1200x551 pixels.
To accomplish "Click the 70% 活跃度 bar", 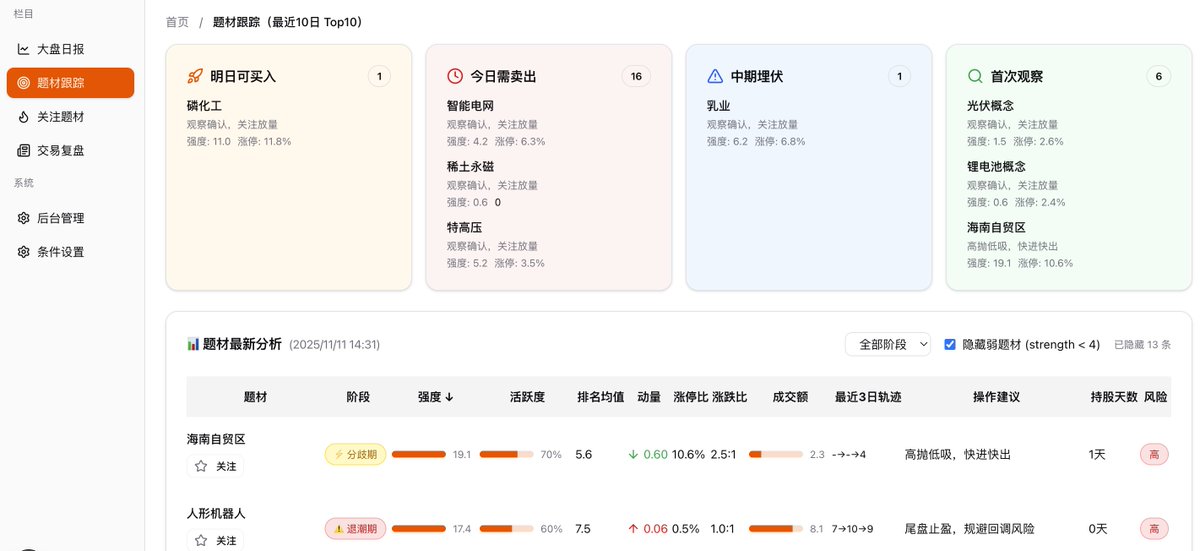I will [507, 454].
